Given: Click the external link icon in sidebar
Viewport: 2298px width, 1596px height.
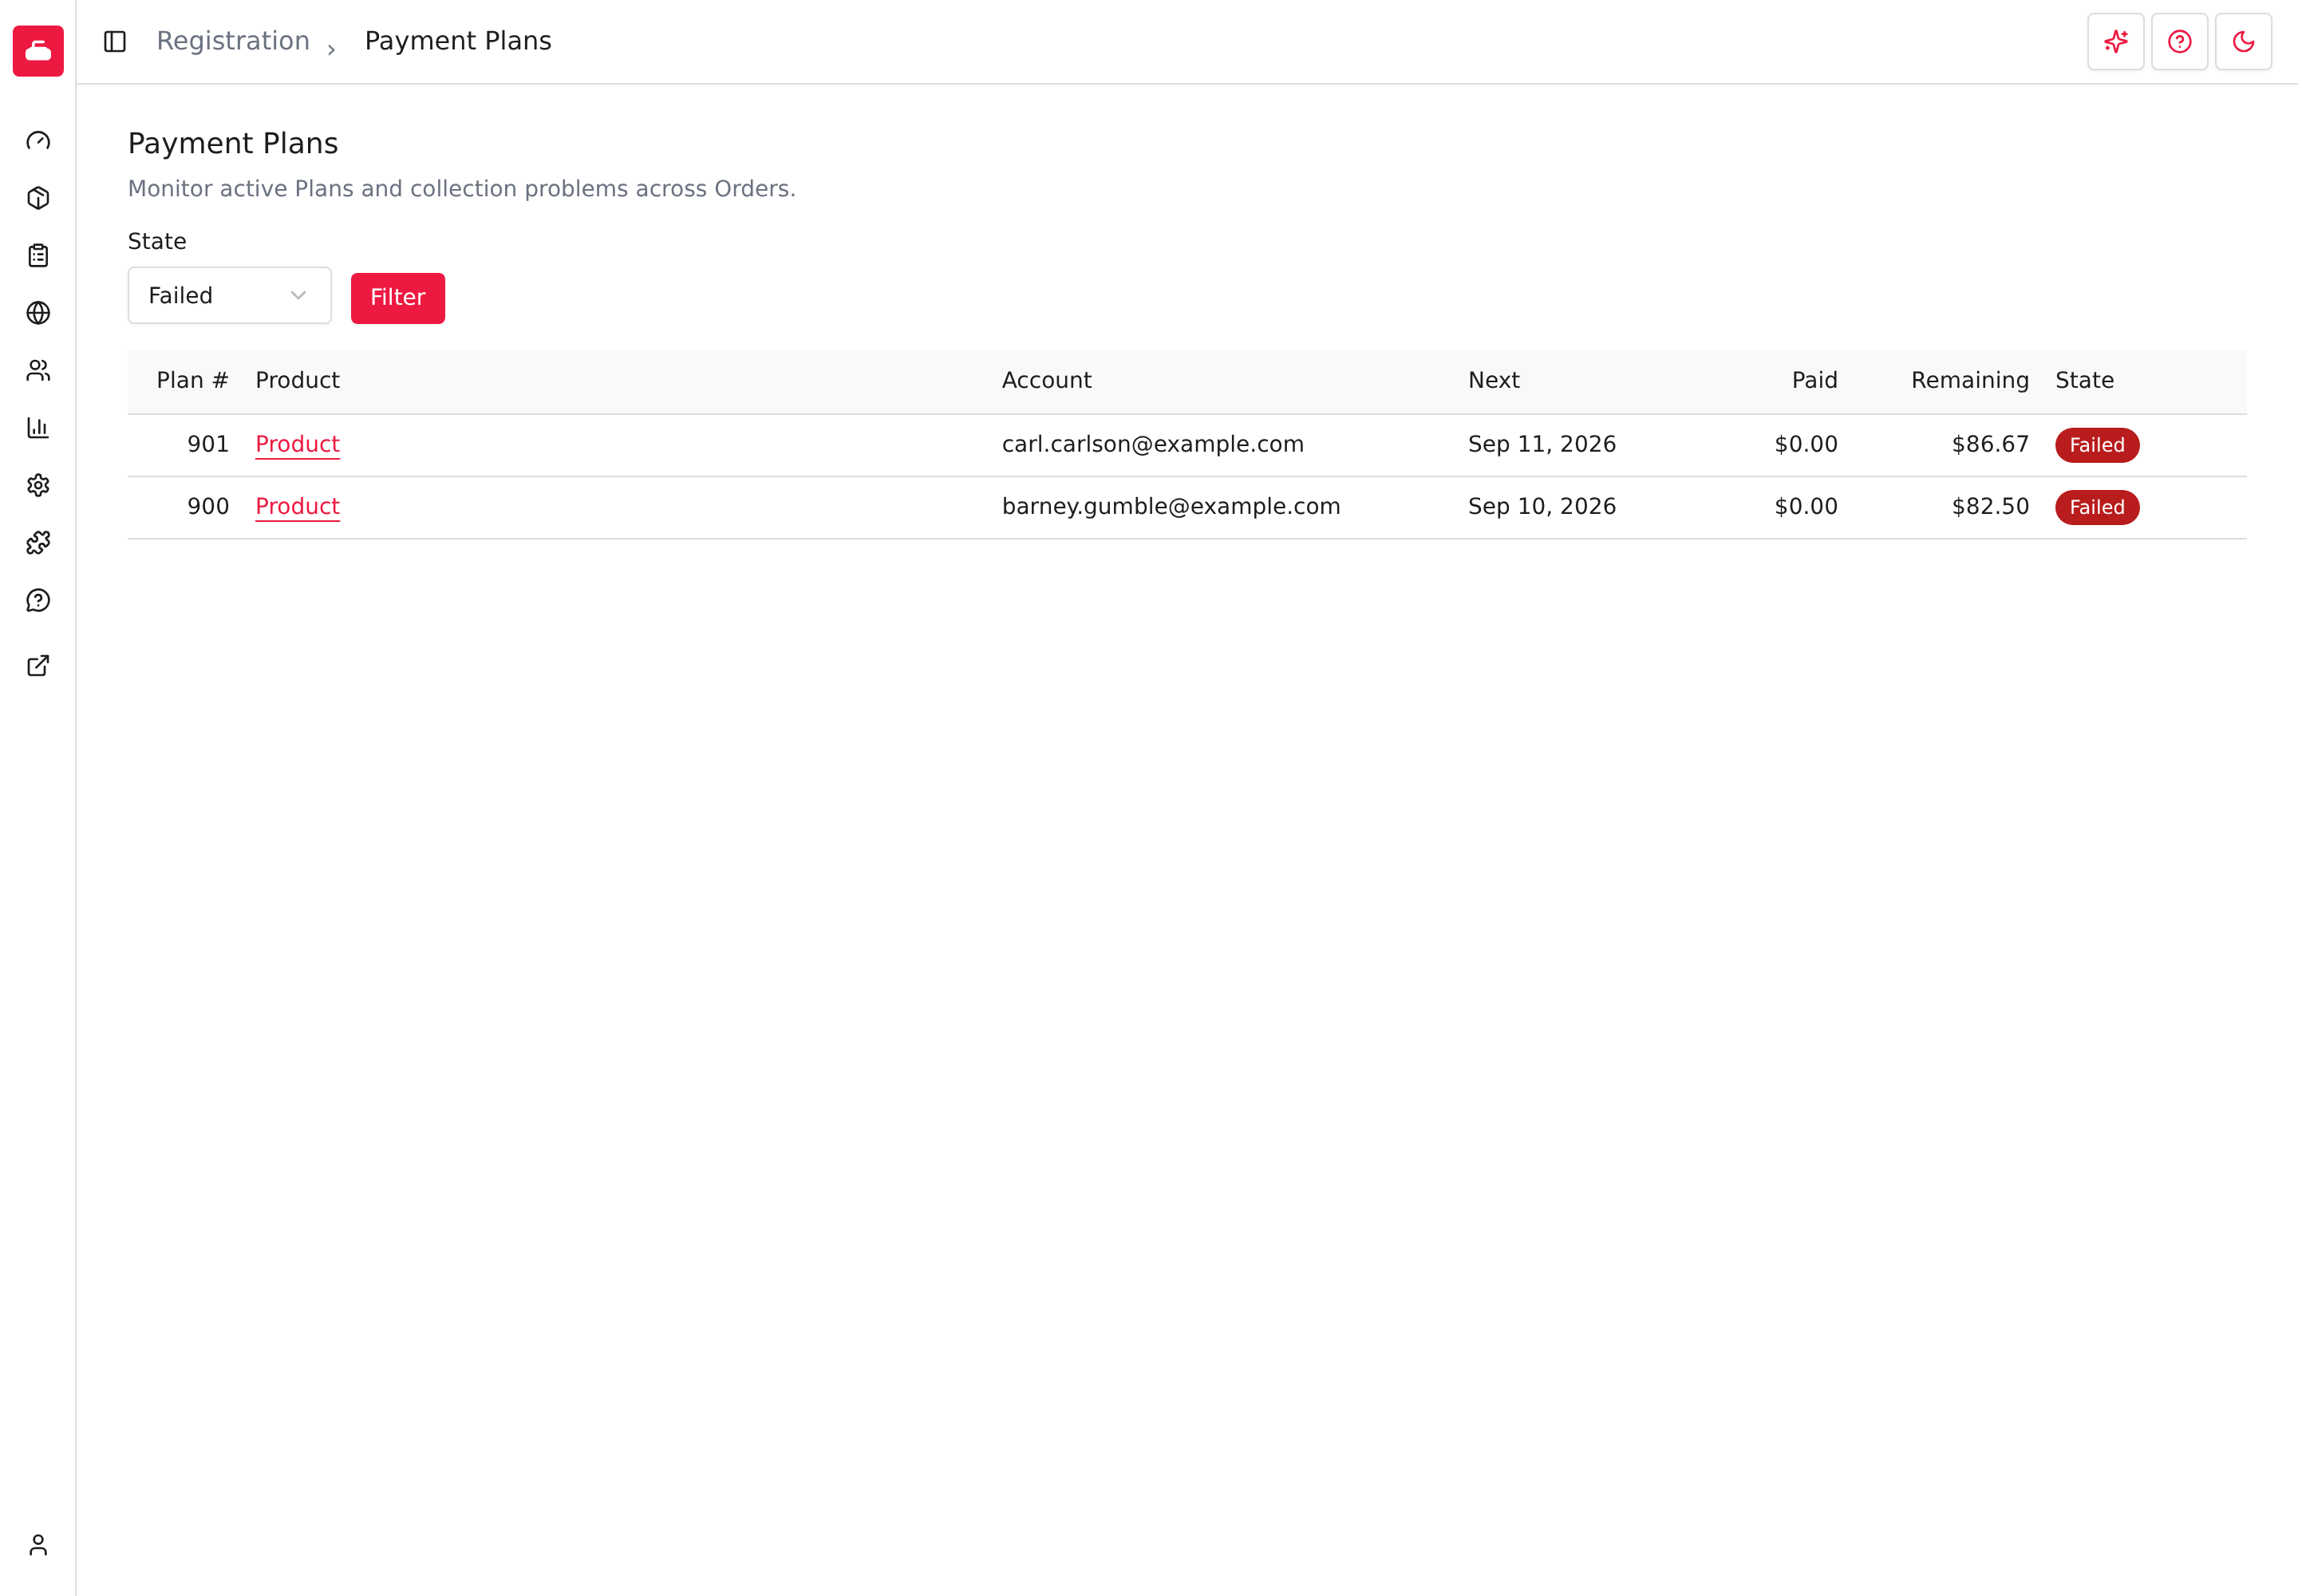Looking at the screenshot, I should tap(38, 666).
